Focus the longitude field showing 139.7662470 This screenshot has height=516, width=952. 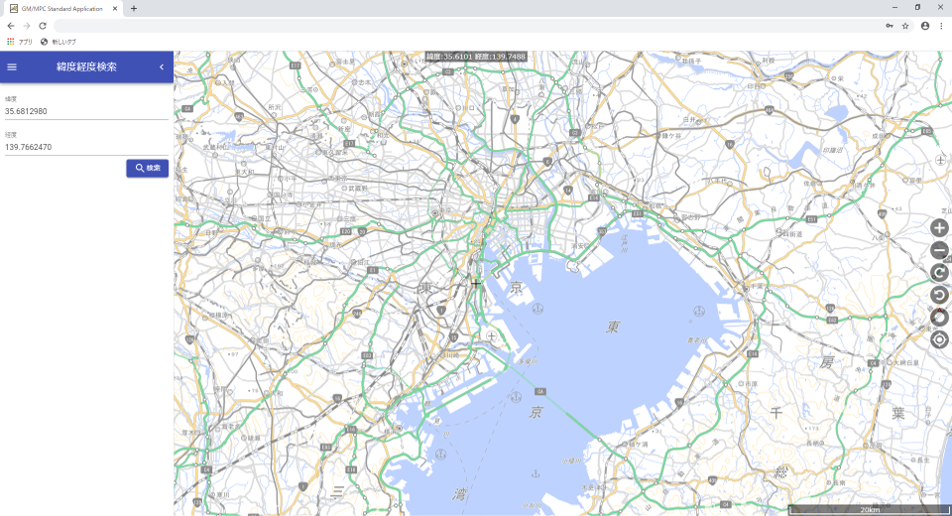(85, 147)
